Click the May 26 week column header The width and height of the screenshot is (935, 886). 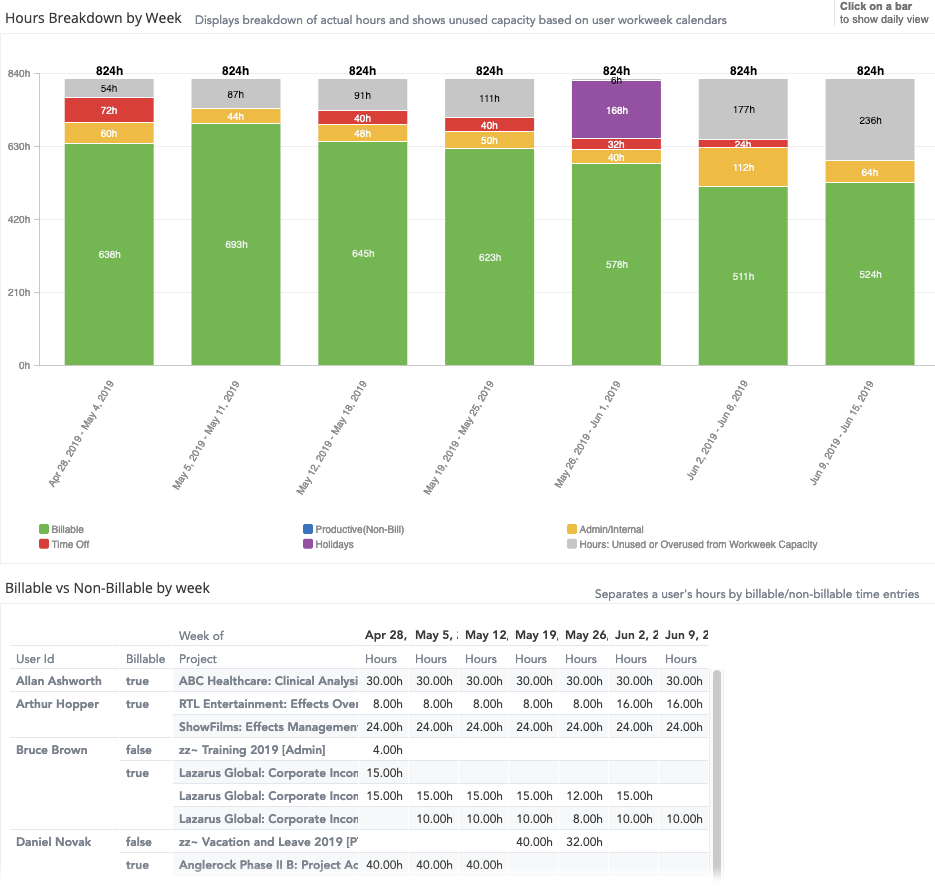[x=586, y=635]
